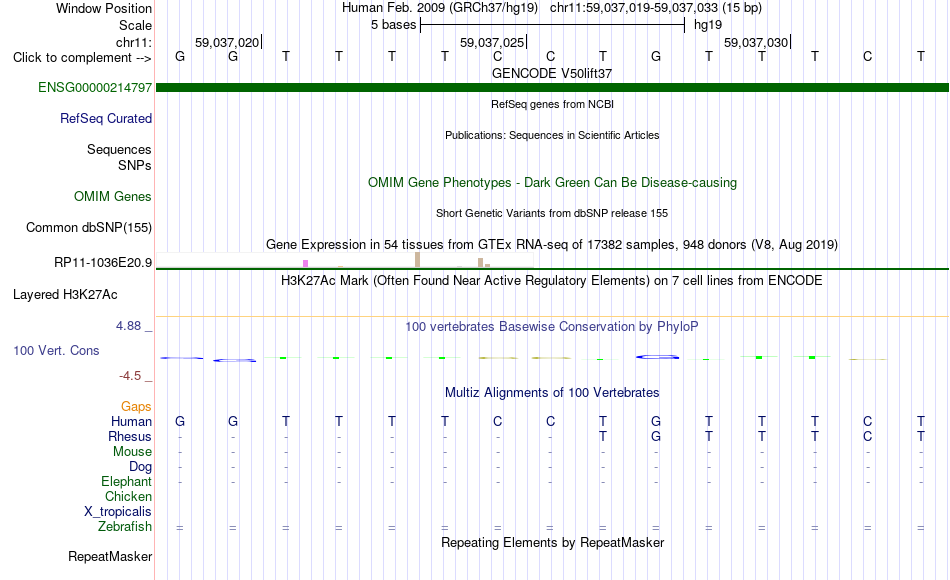Click the Mouse species label
Image resolution: width=950 pixels, height=580 pixels.
tap(132, 452)
